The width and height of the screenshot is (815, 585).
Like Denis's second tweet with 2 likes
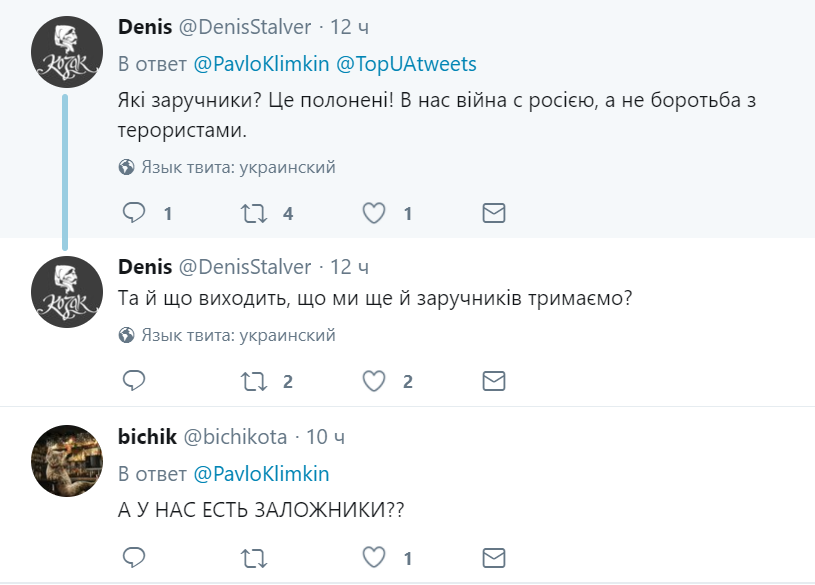tap(374, 381)
